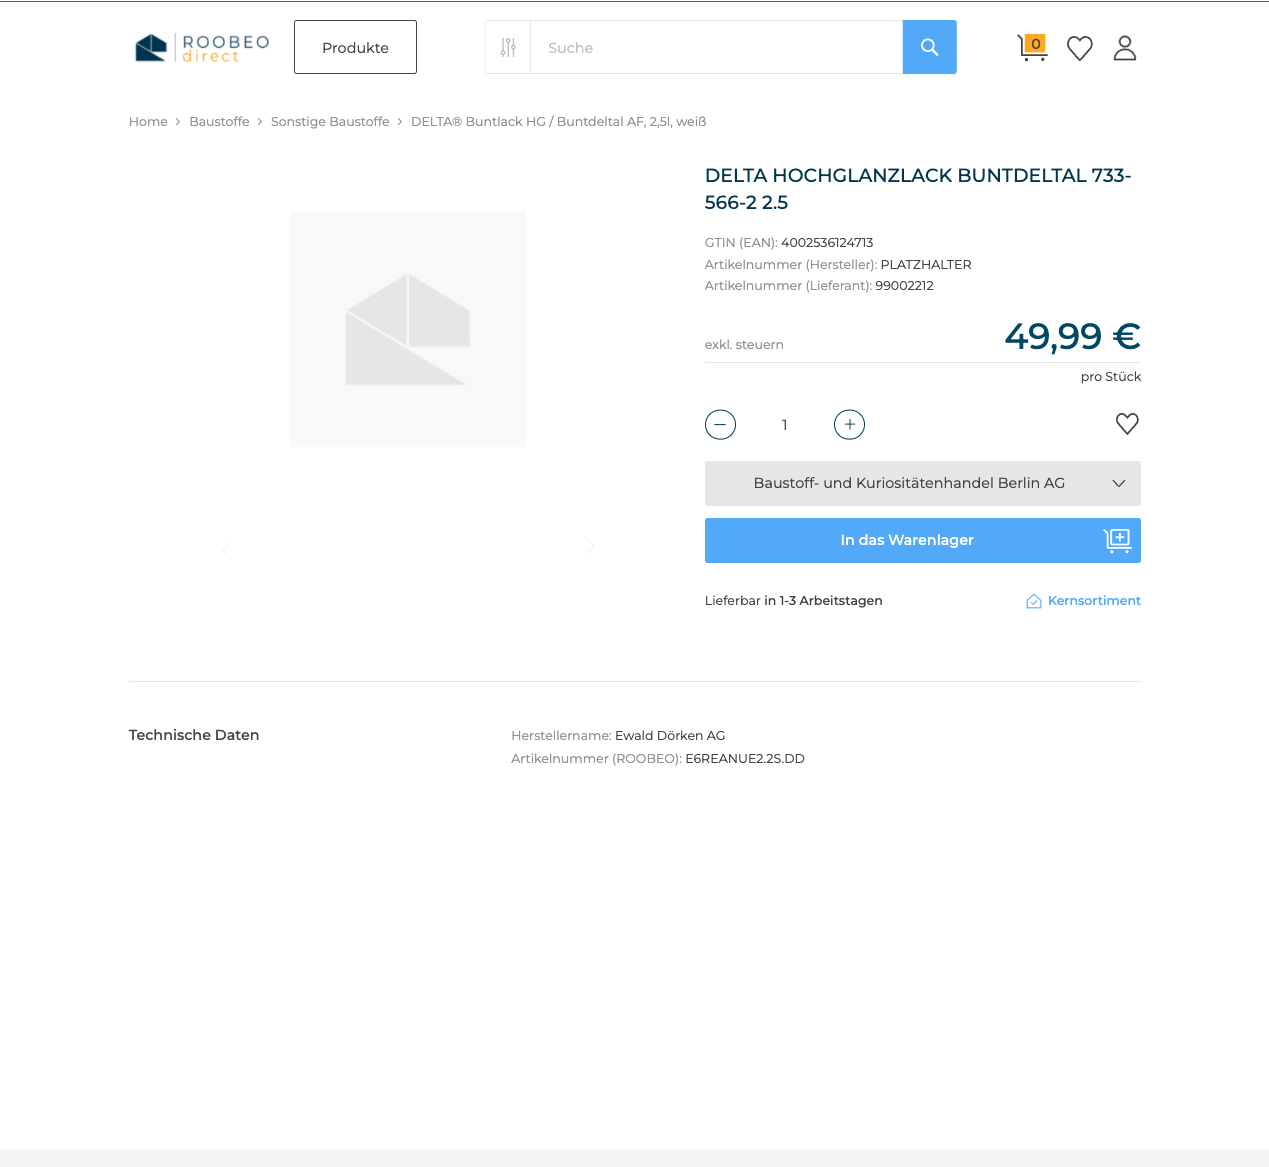Expand the Baustoff- und Kuriositätenhandel dropdown
The width and height of the screenshot is (1269, 1167).
point(923,483)
